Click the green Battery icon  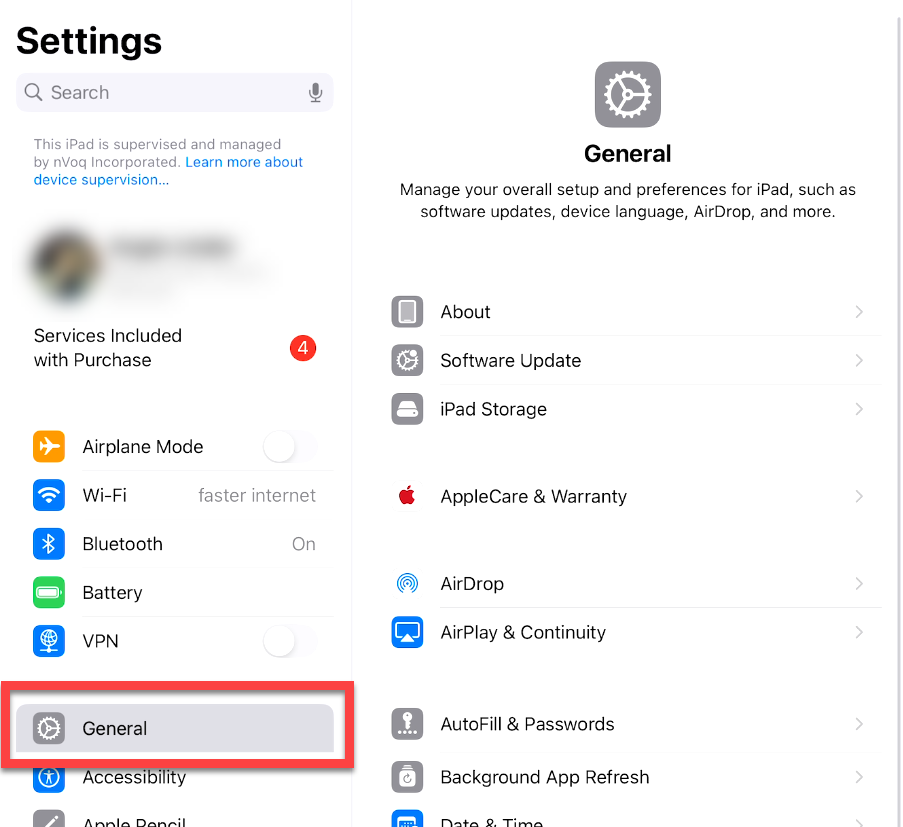click(x=49, y=593)
